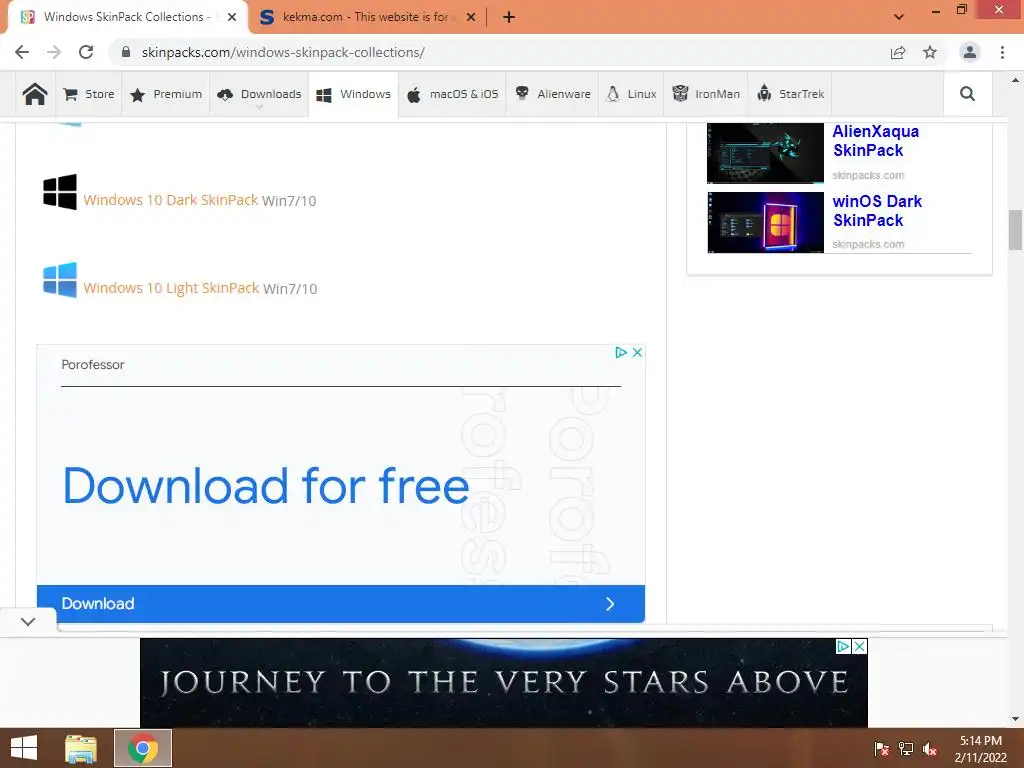Click the forward navigation arrow
Screen dimensions: 1024x768
click(x=54, y=52)
